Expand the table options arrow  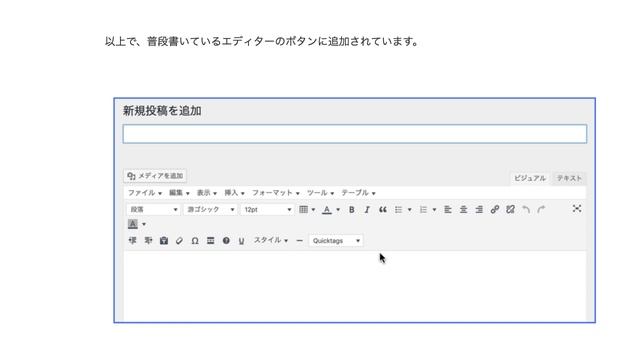[313, 210]
